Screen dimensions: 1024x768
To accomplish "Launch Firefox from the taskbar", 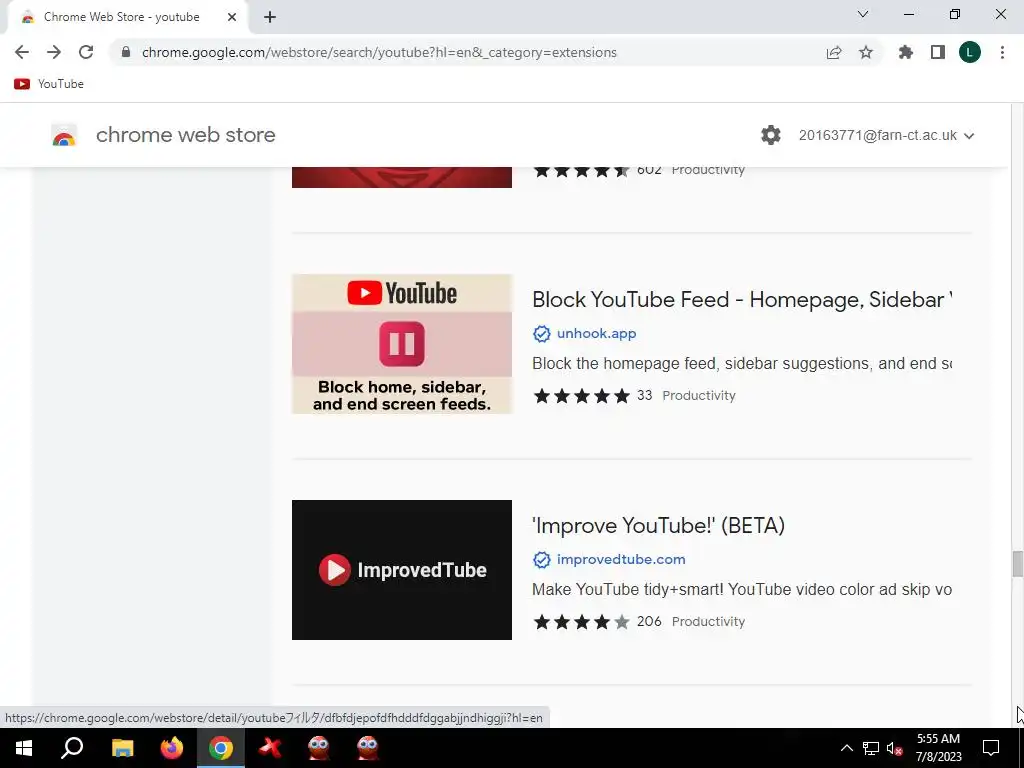I will [172, 748].
